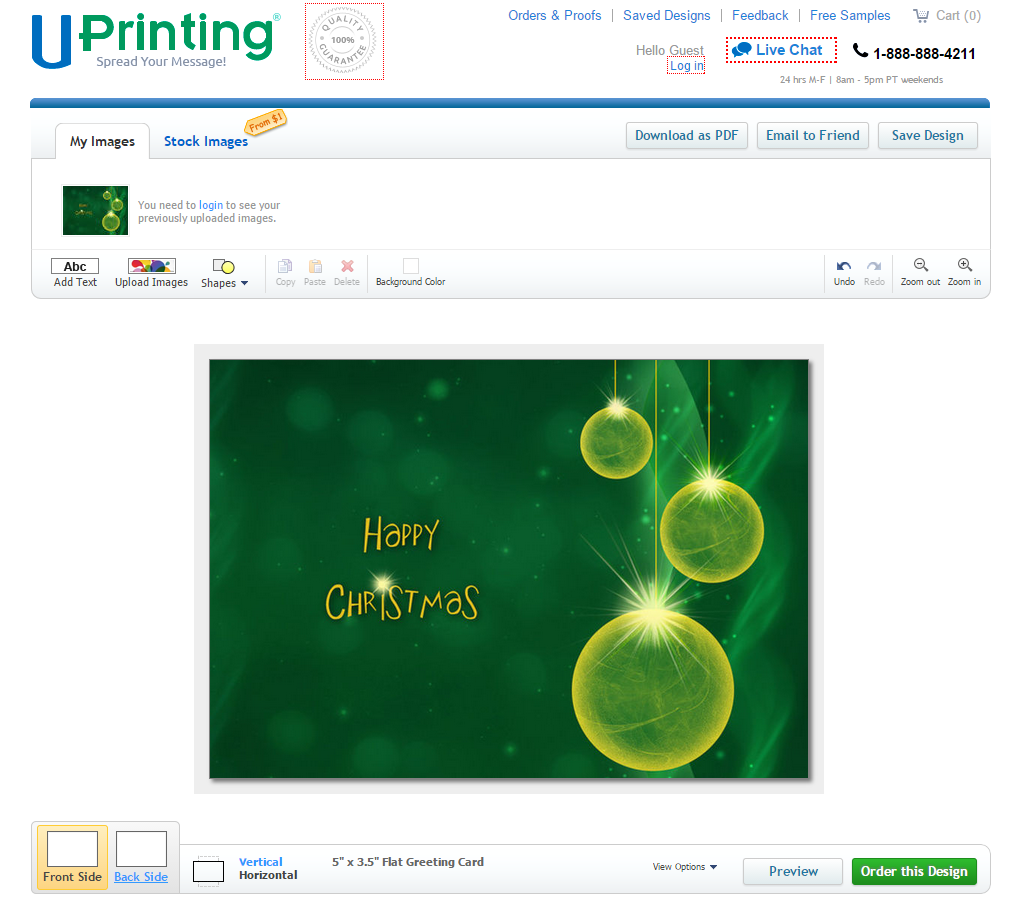Viewport: 1025px width, 897px height.
Task: Choose Horizontal orientation
Action: pos(268,875)
